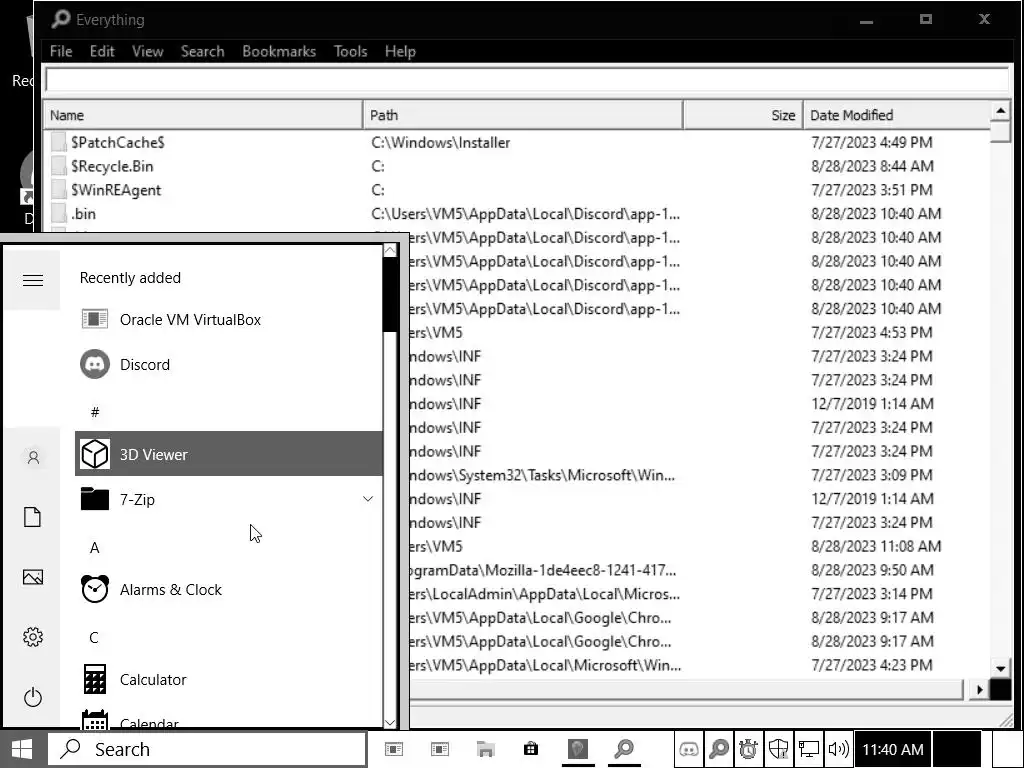Open the 3D Viewer app in Start menu

[229, 454]
